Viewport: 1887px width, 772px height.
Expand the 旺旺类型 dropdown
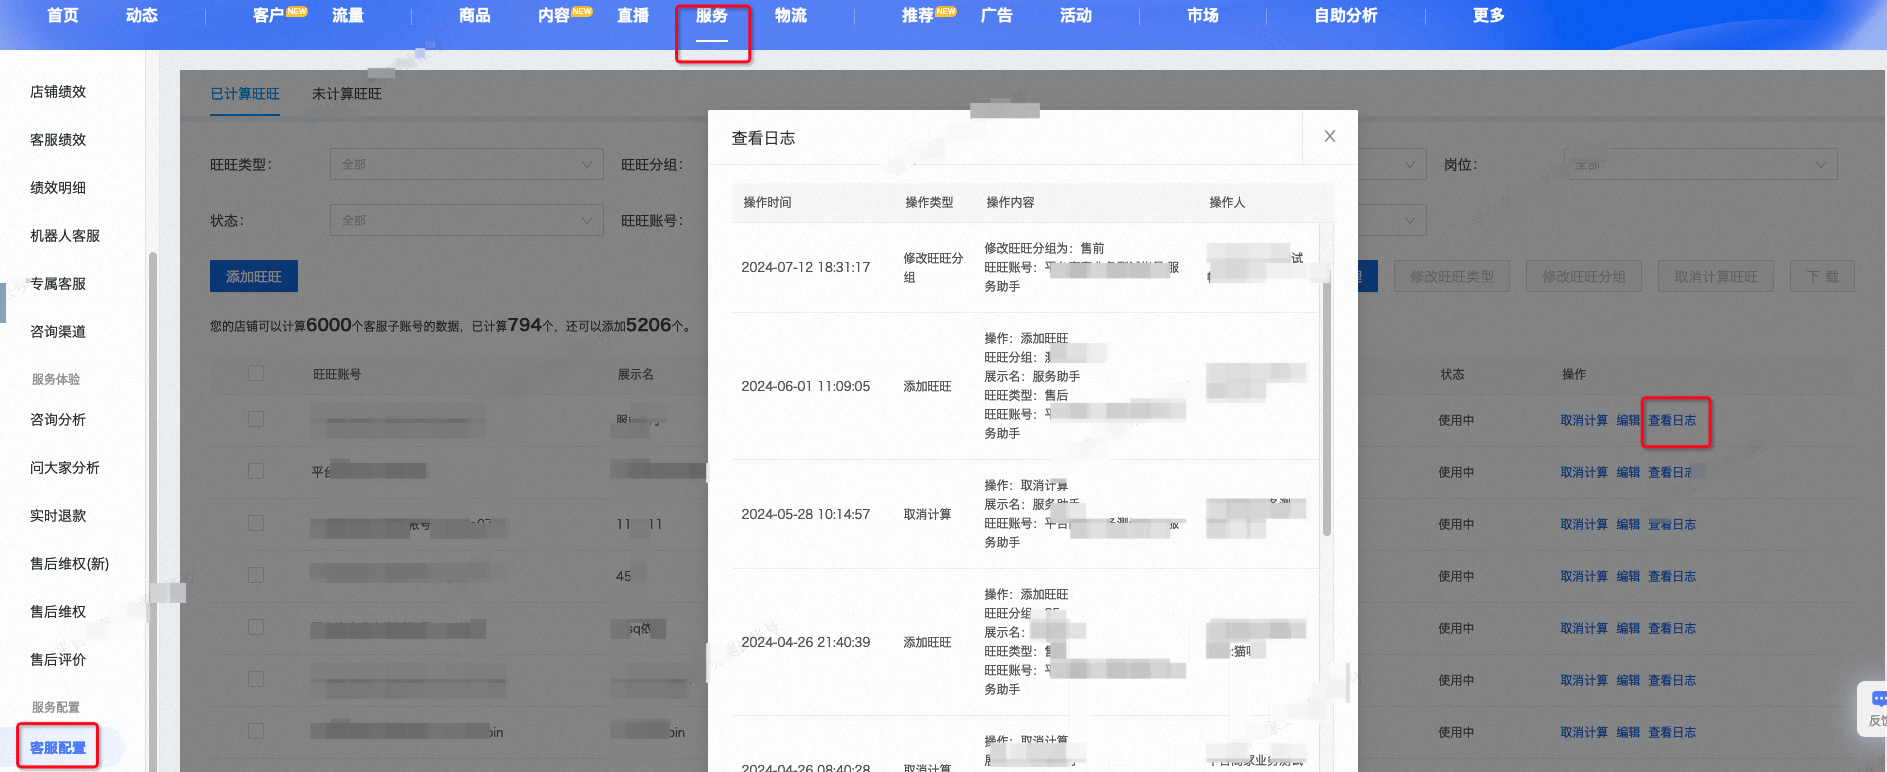(467, 164)
